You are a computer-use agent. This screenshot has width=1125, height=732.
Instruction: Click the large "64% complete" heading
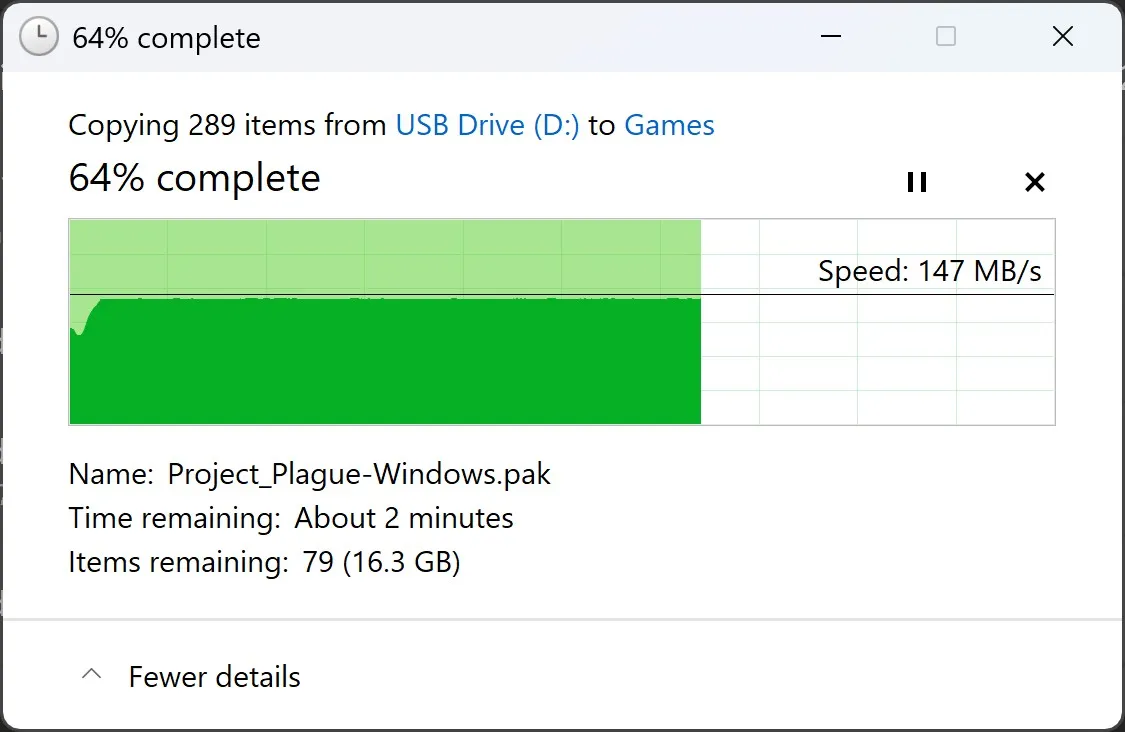coord(194,179)
